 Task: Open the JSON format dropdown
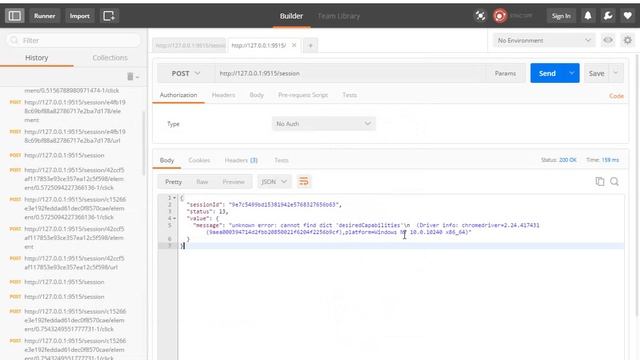coord(273,182)
